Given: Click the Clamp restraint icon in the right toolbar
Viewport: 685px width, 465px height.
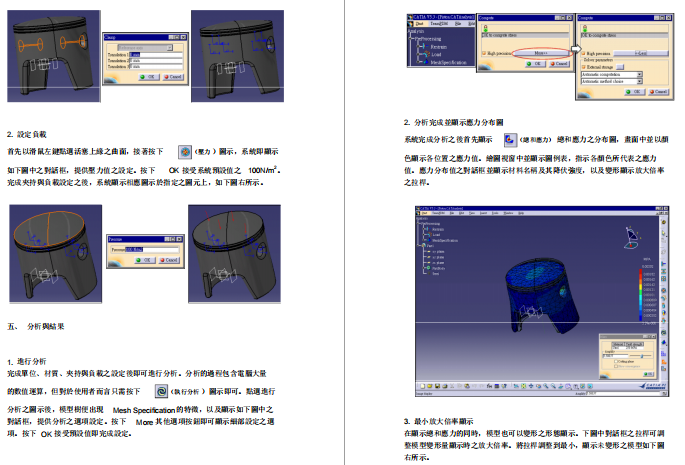Looking at the screenshot, I should (664, 264).
